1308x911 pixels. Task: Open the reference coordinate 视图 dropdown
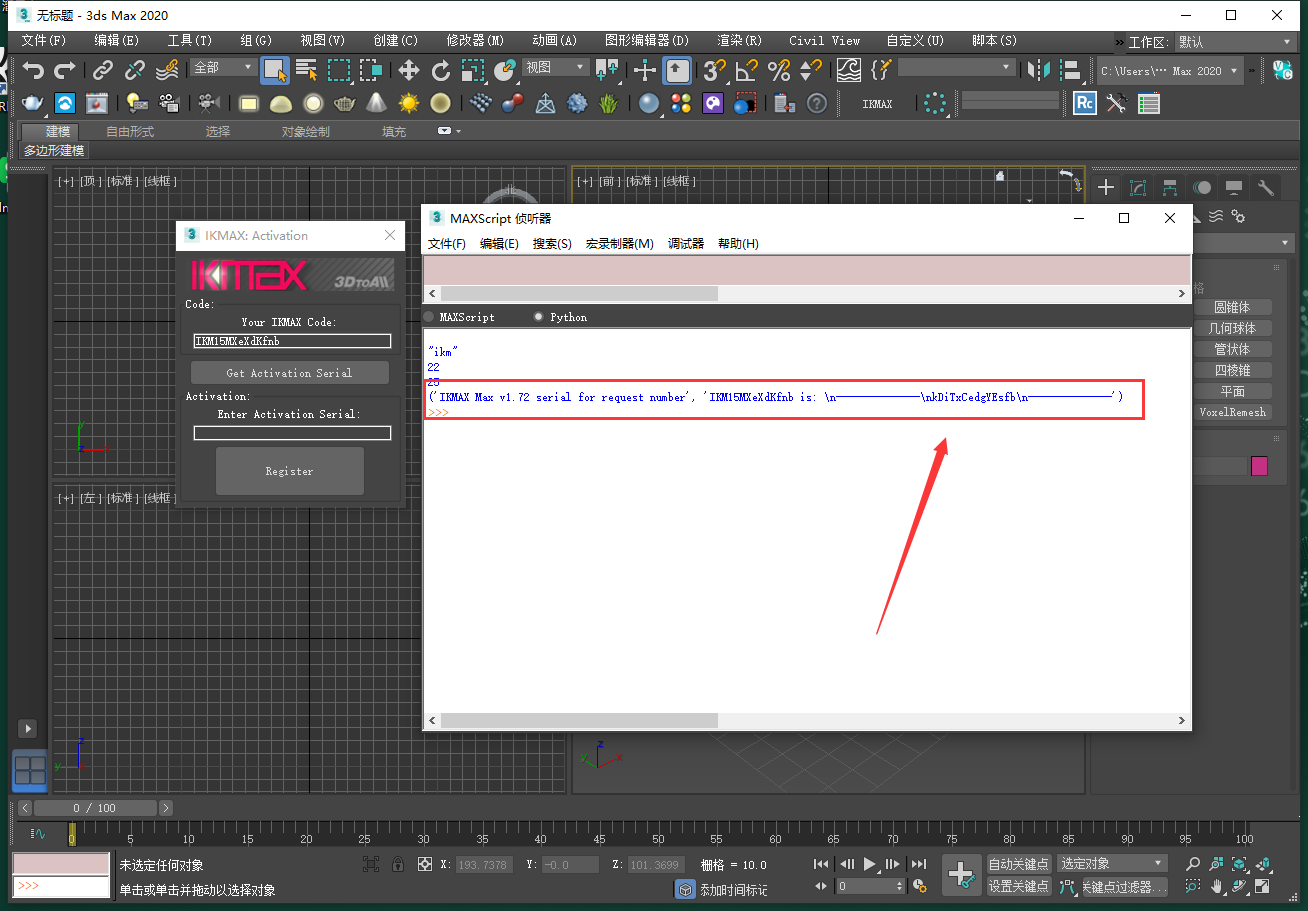[x=556, y=67]
